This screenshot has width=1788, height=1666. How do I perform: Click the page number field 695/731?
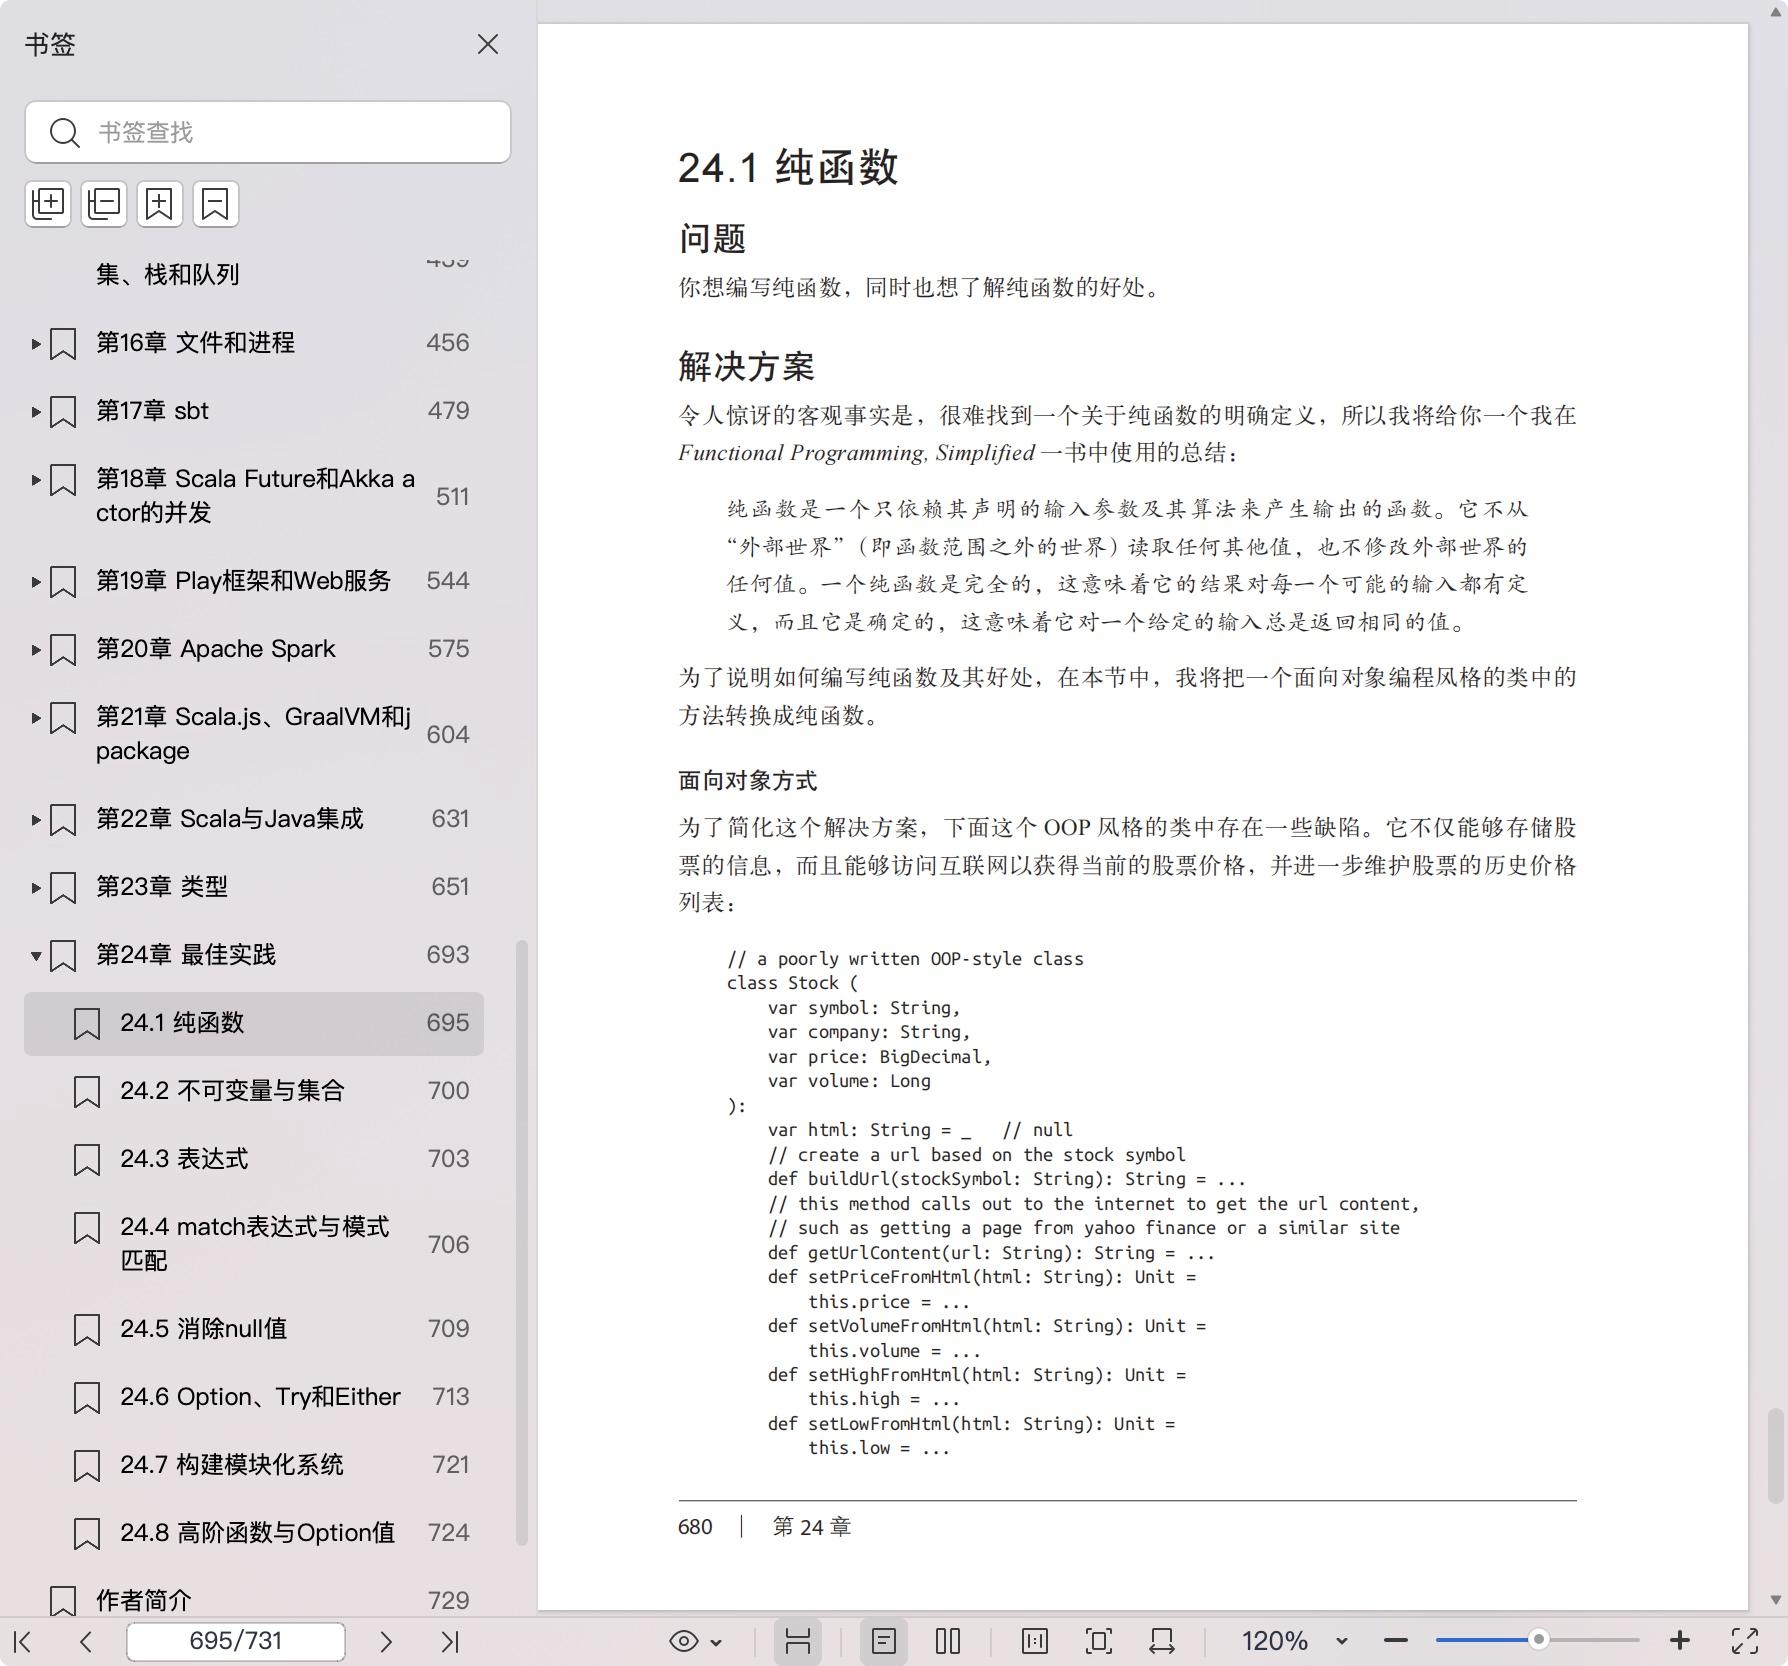[x=236, y=1641]
